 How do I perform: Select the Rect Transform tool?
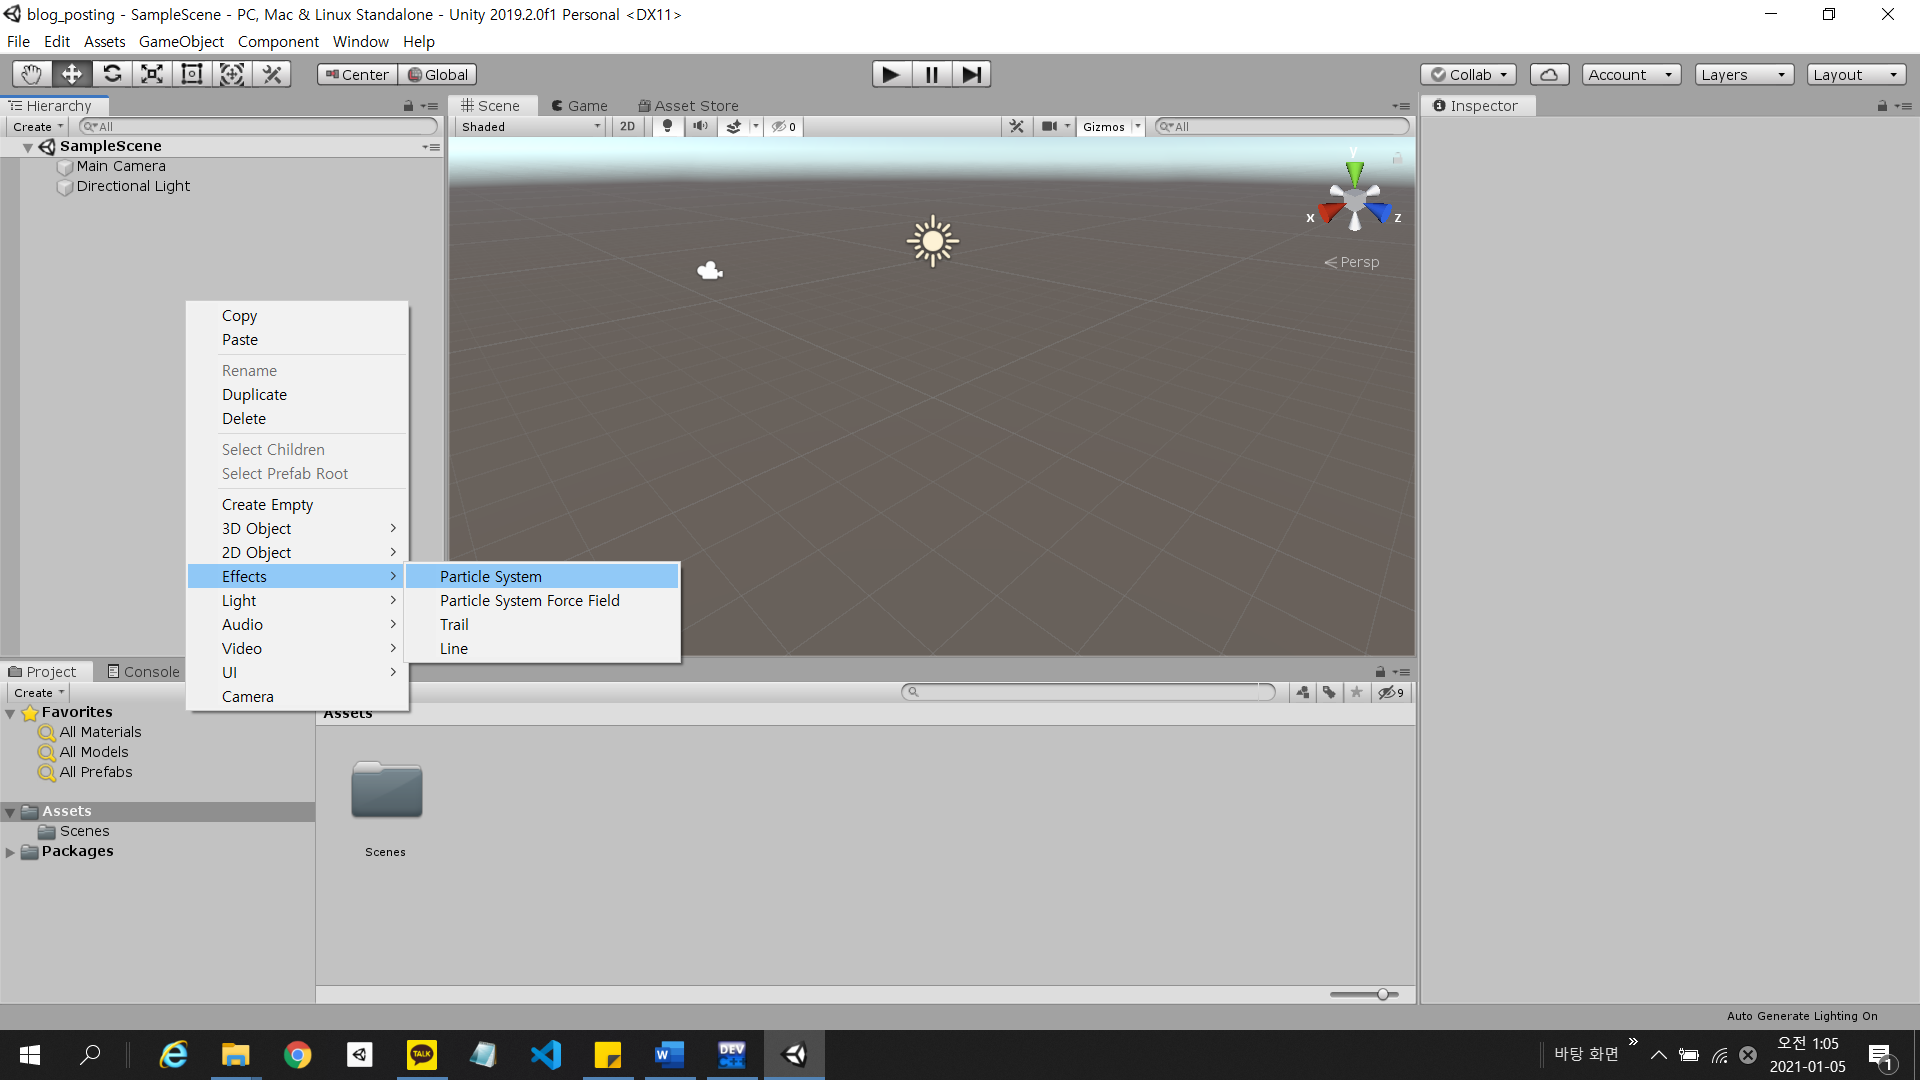191,74
